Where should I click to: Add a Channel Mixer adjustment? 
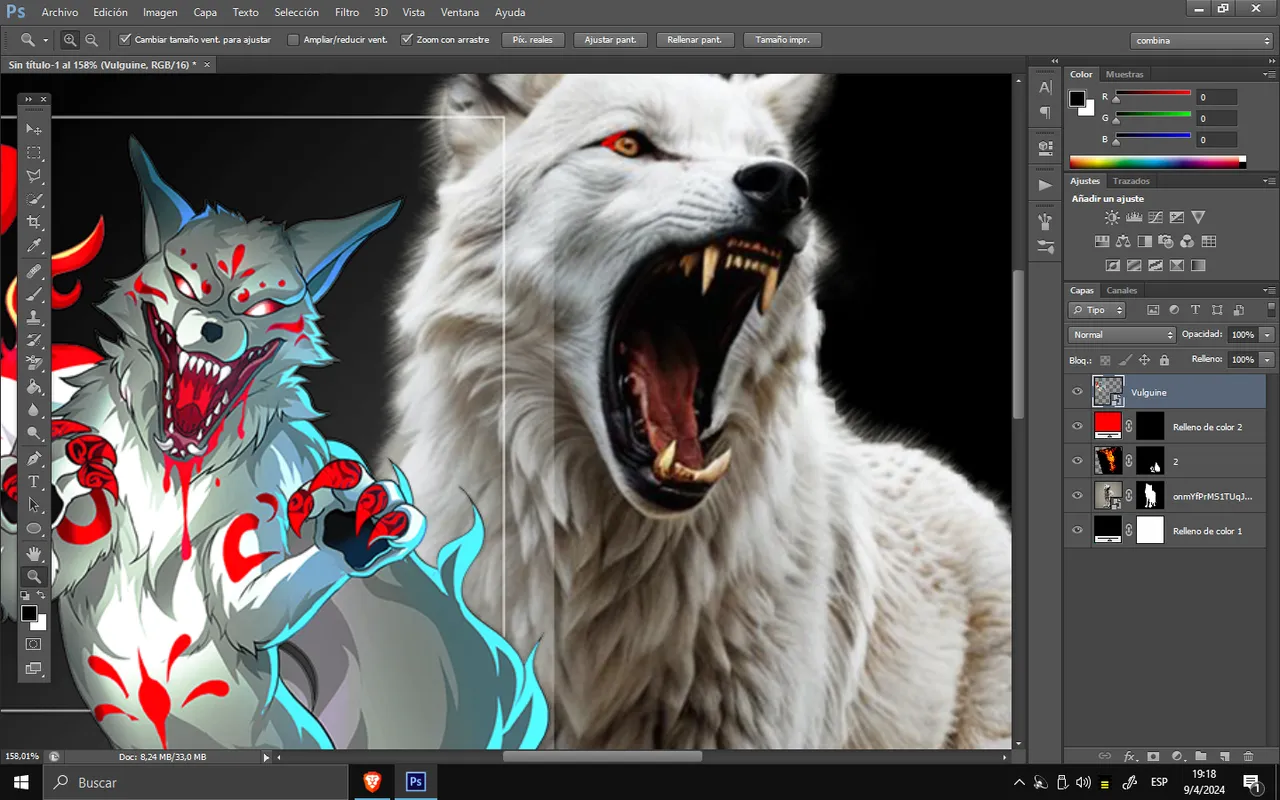point(1187,241)
